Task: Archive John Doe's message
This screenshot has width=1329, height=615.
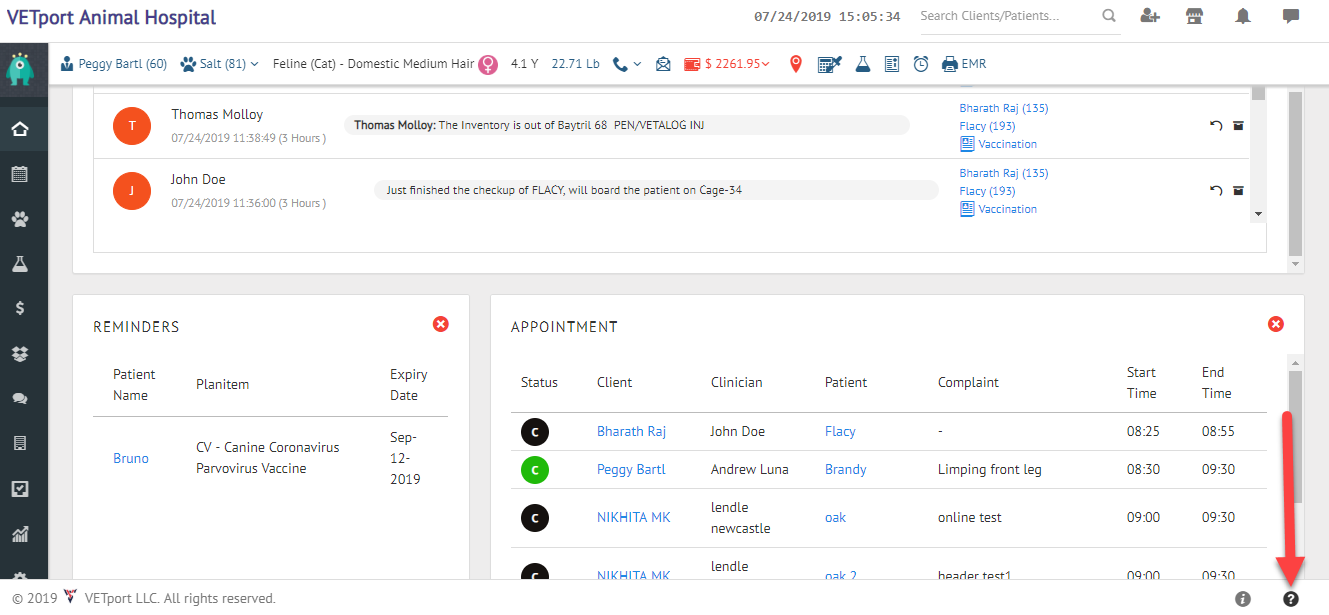Action: click(1238, 191)
